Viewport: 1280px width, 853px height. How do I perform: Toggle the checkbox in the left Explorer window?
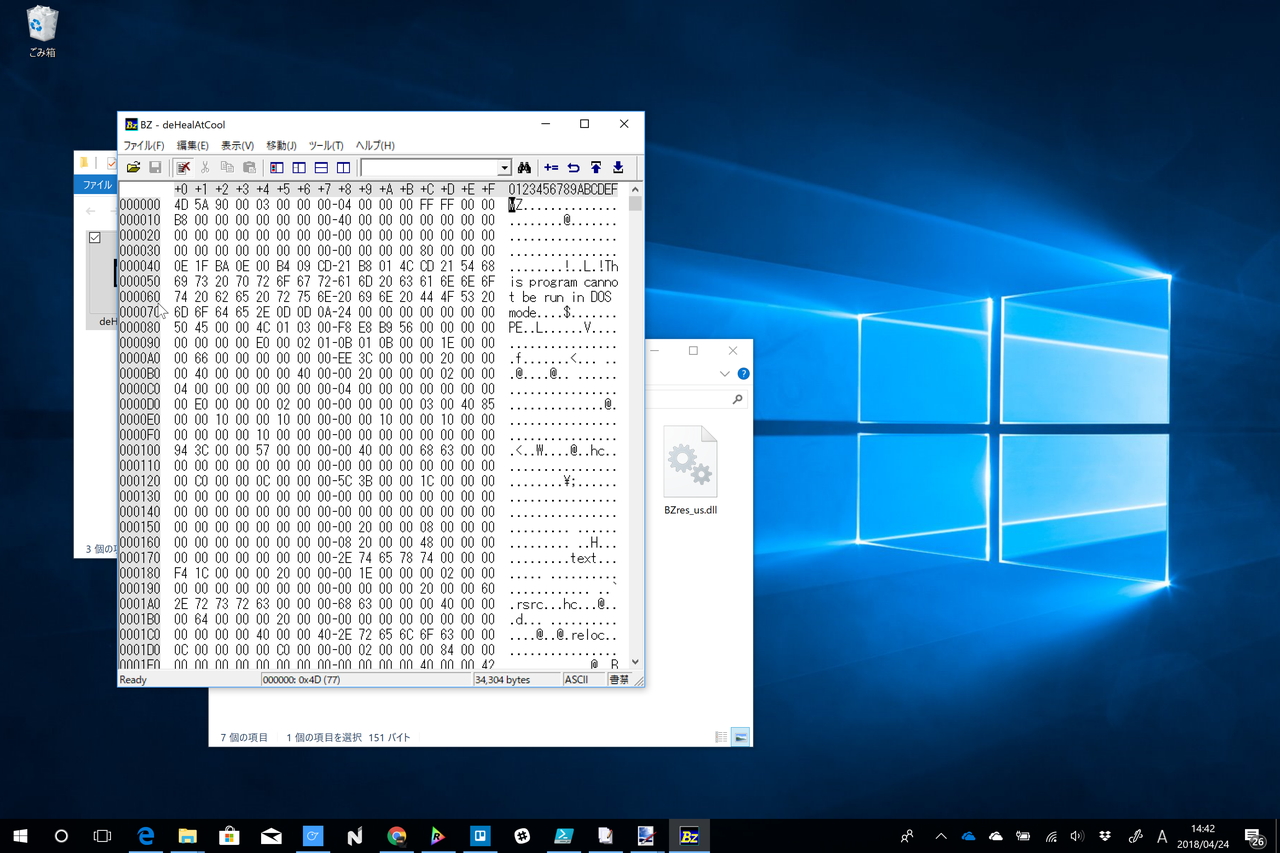coord(95,238)
